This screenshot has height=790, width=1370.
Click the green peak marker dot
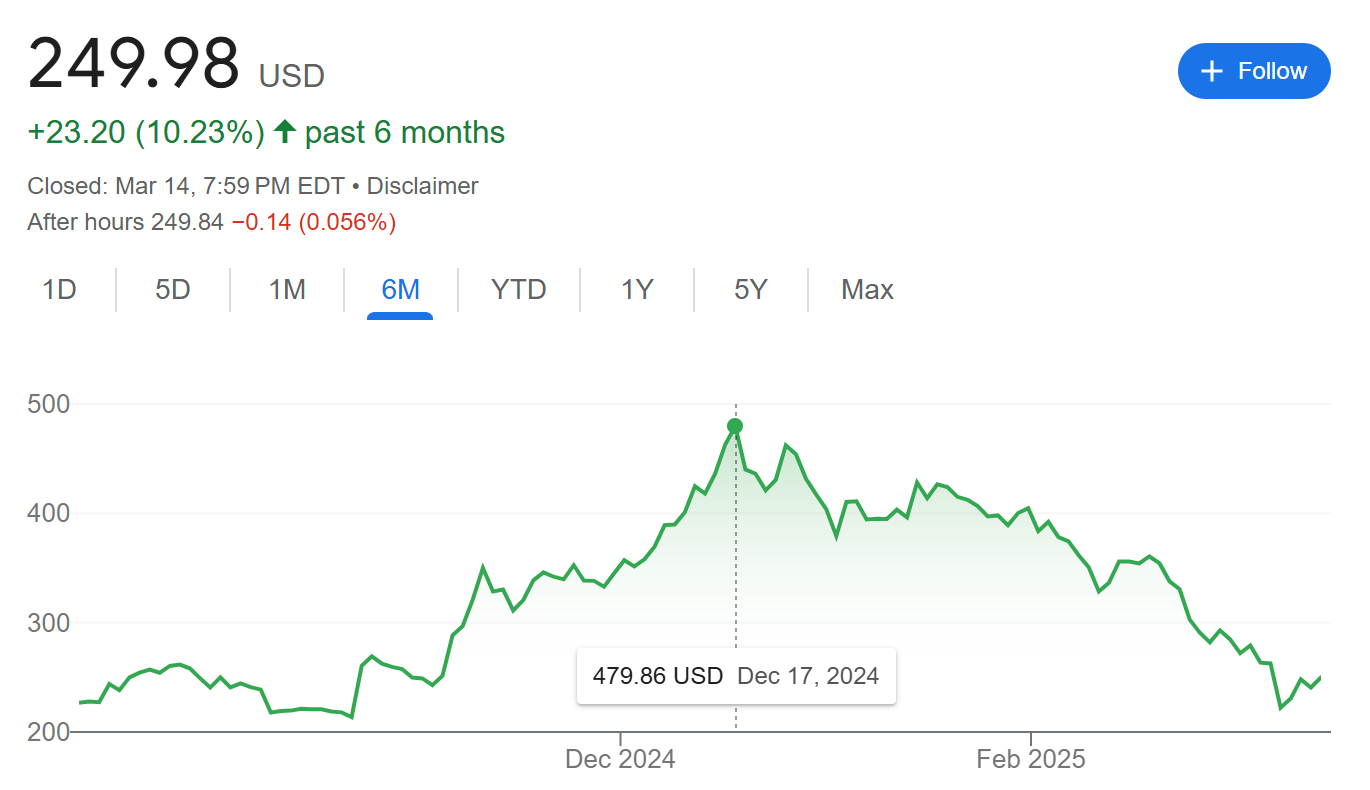coord(735,426)
